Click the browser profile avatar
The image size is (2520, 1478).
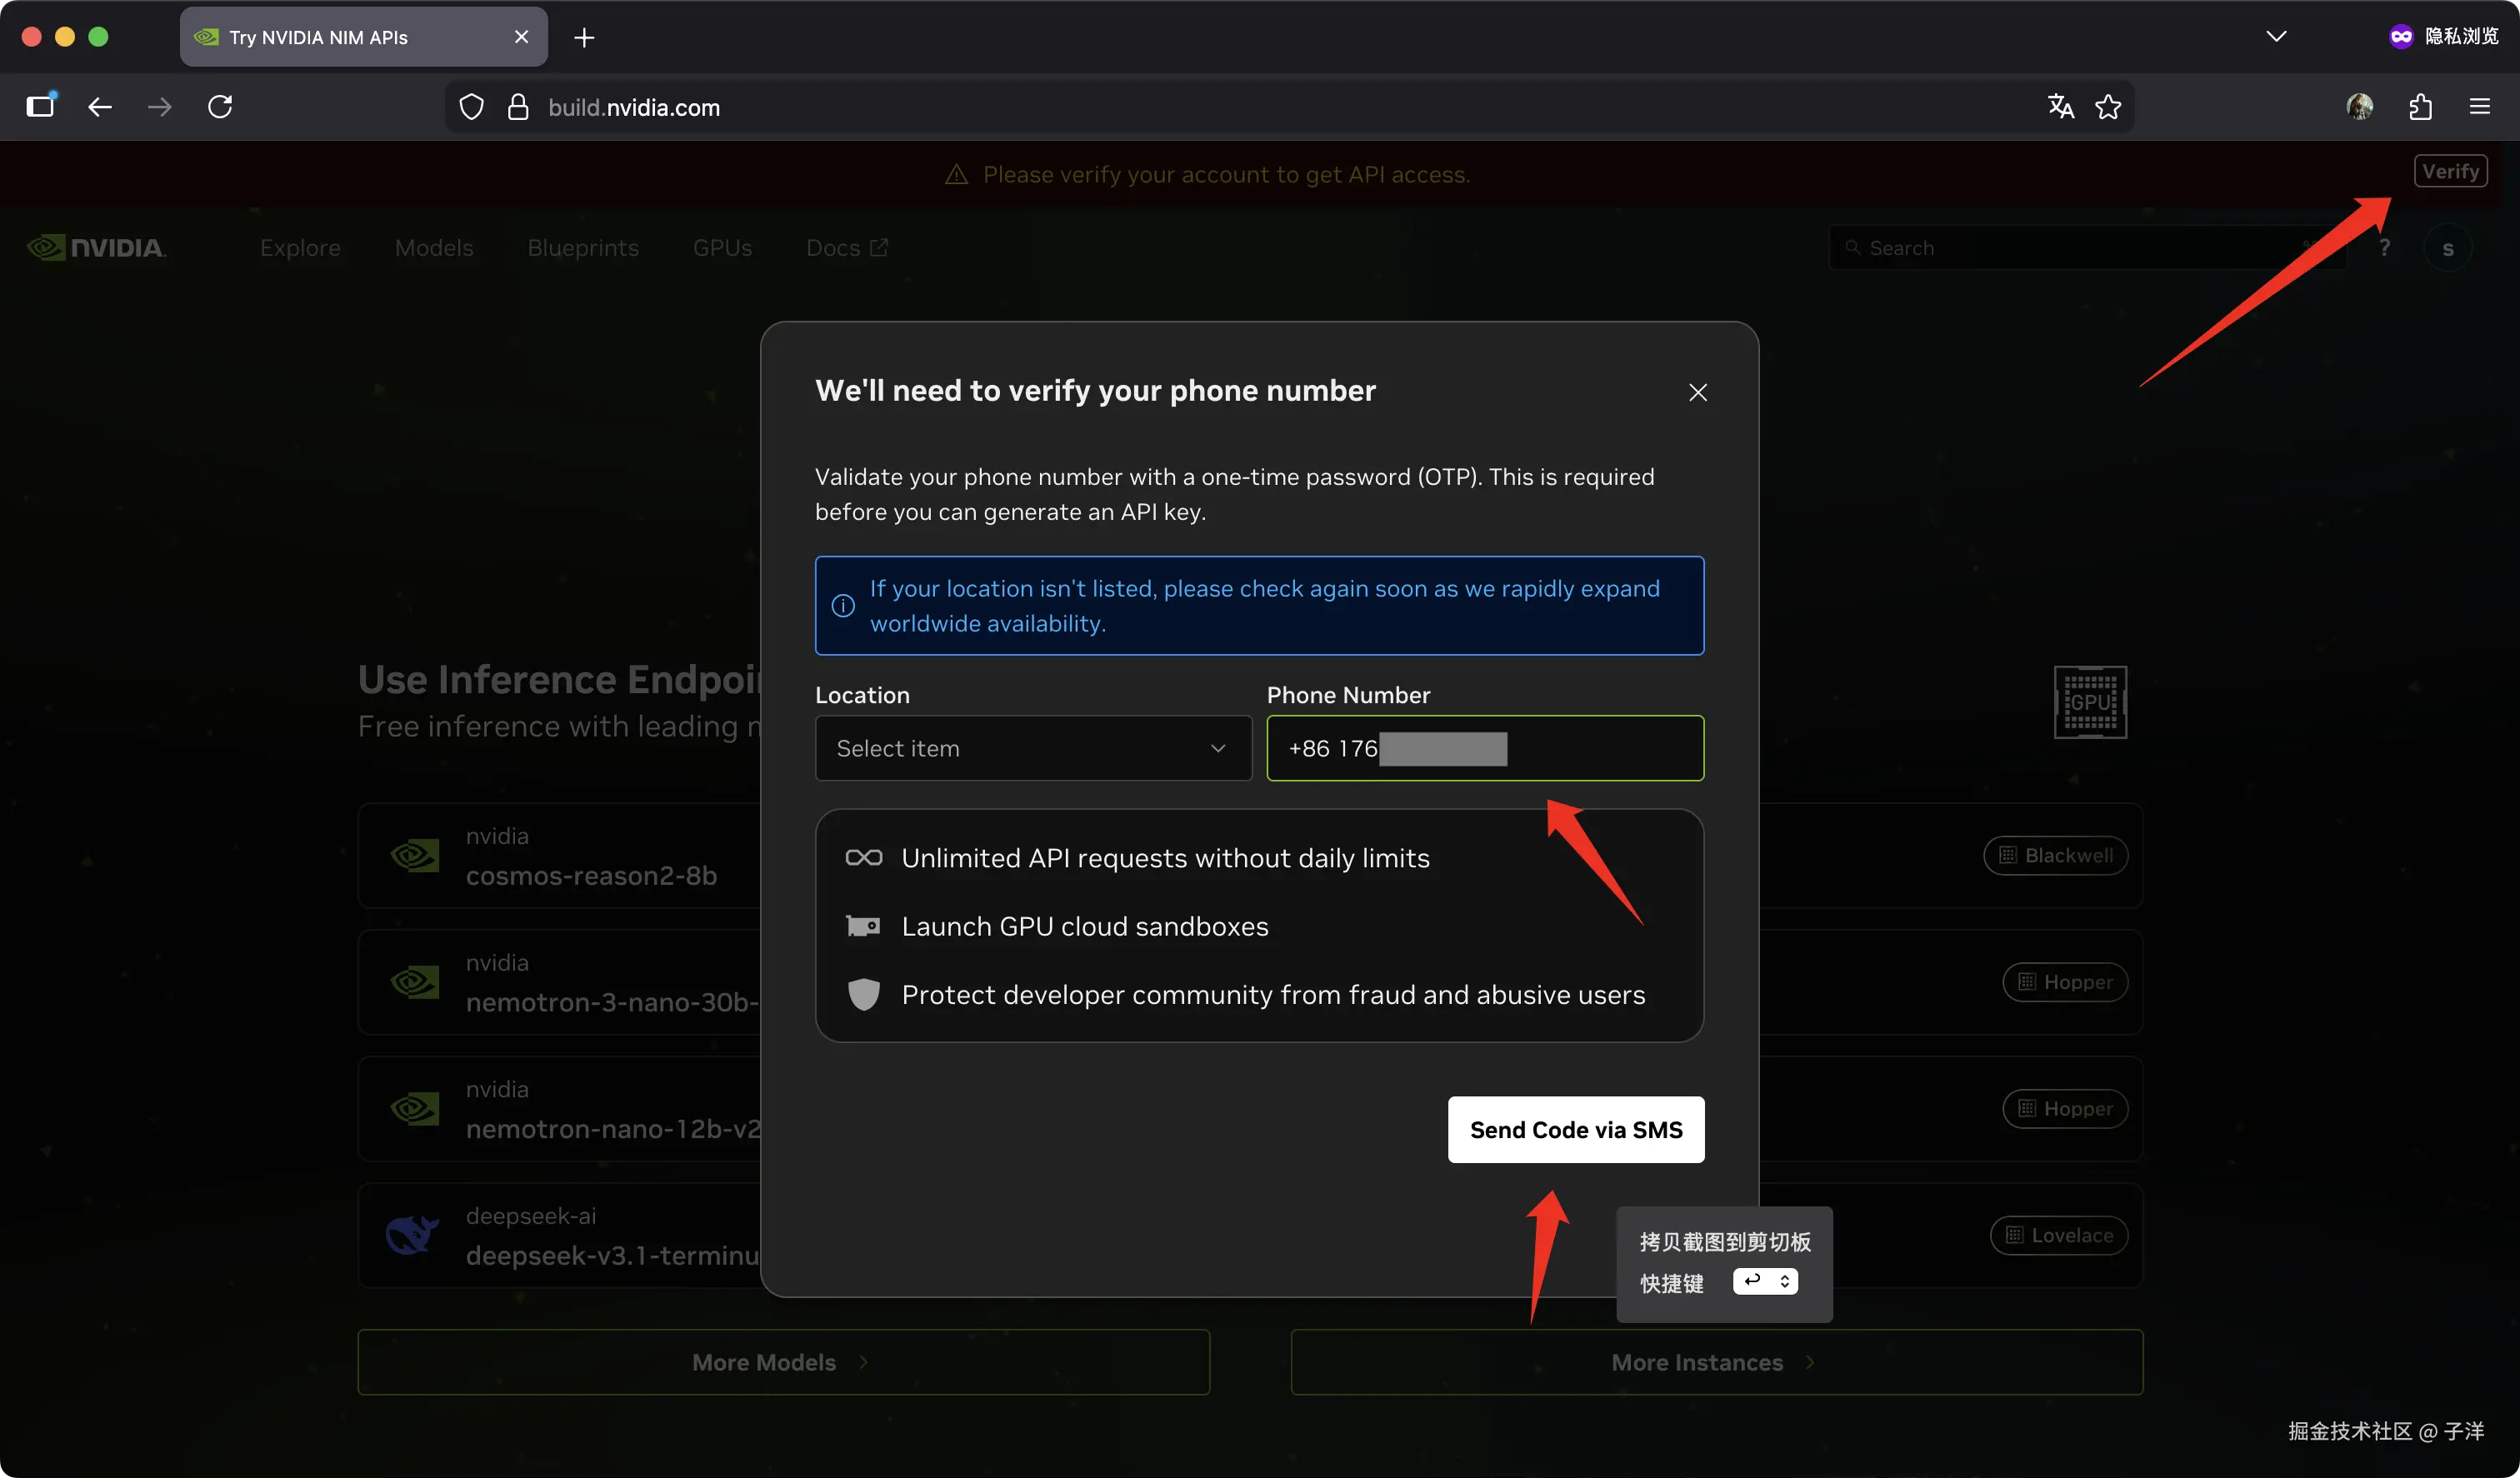point(2359,107)
